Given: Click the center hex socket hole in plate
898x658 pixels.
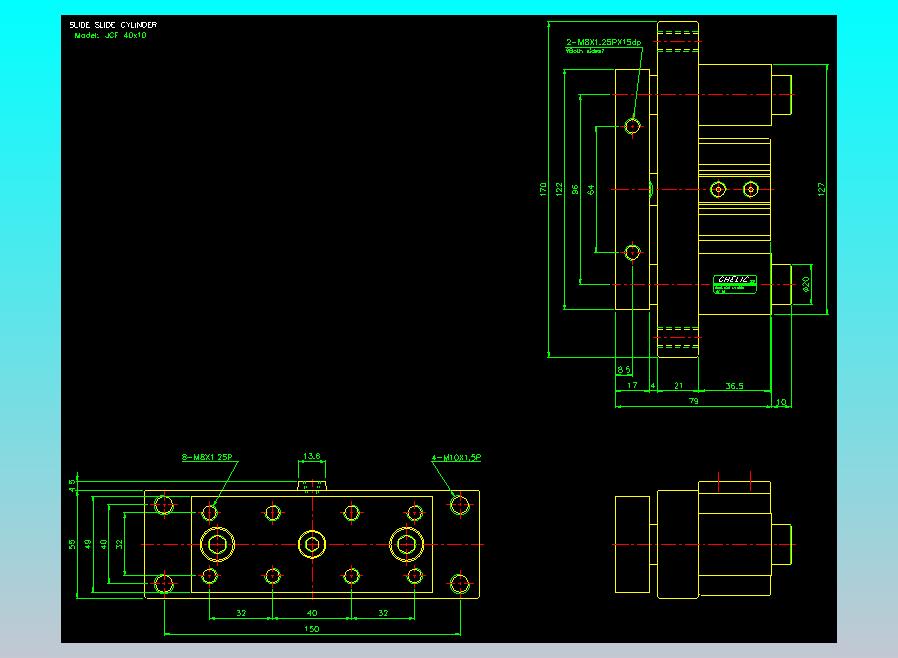Looking at the screenshot, I should coord(312,544).
